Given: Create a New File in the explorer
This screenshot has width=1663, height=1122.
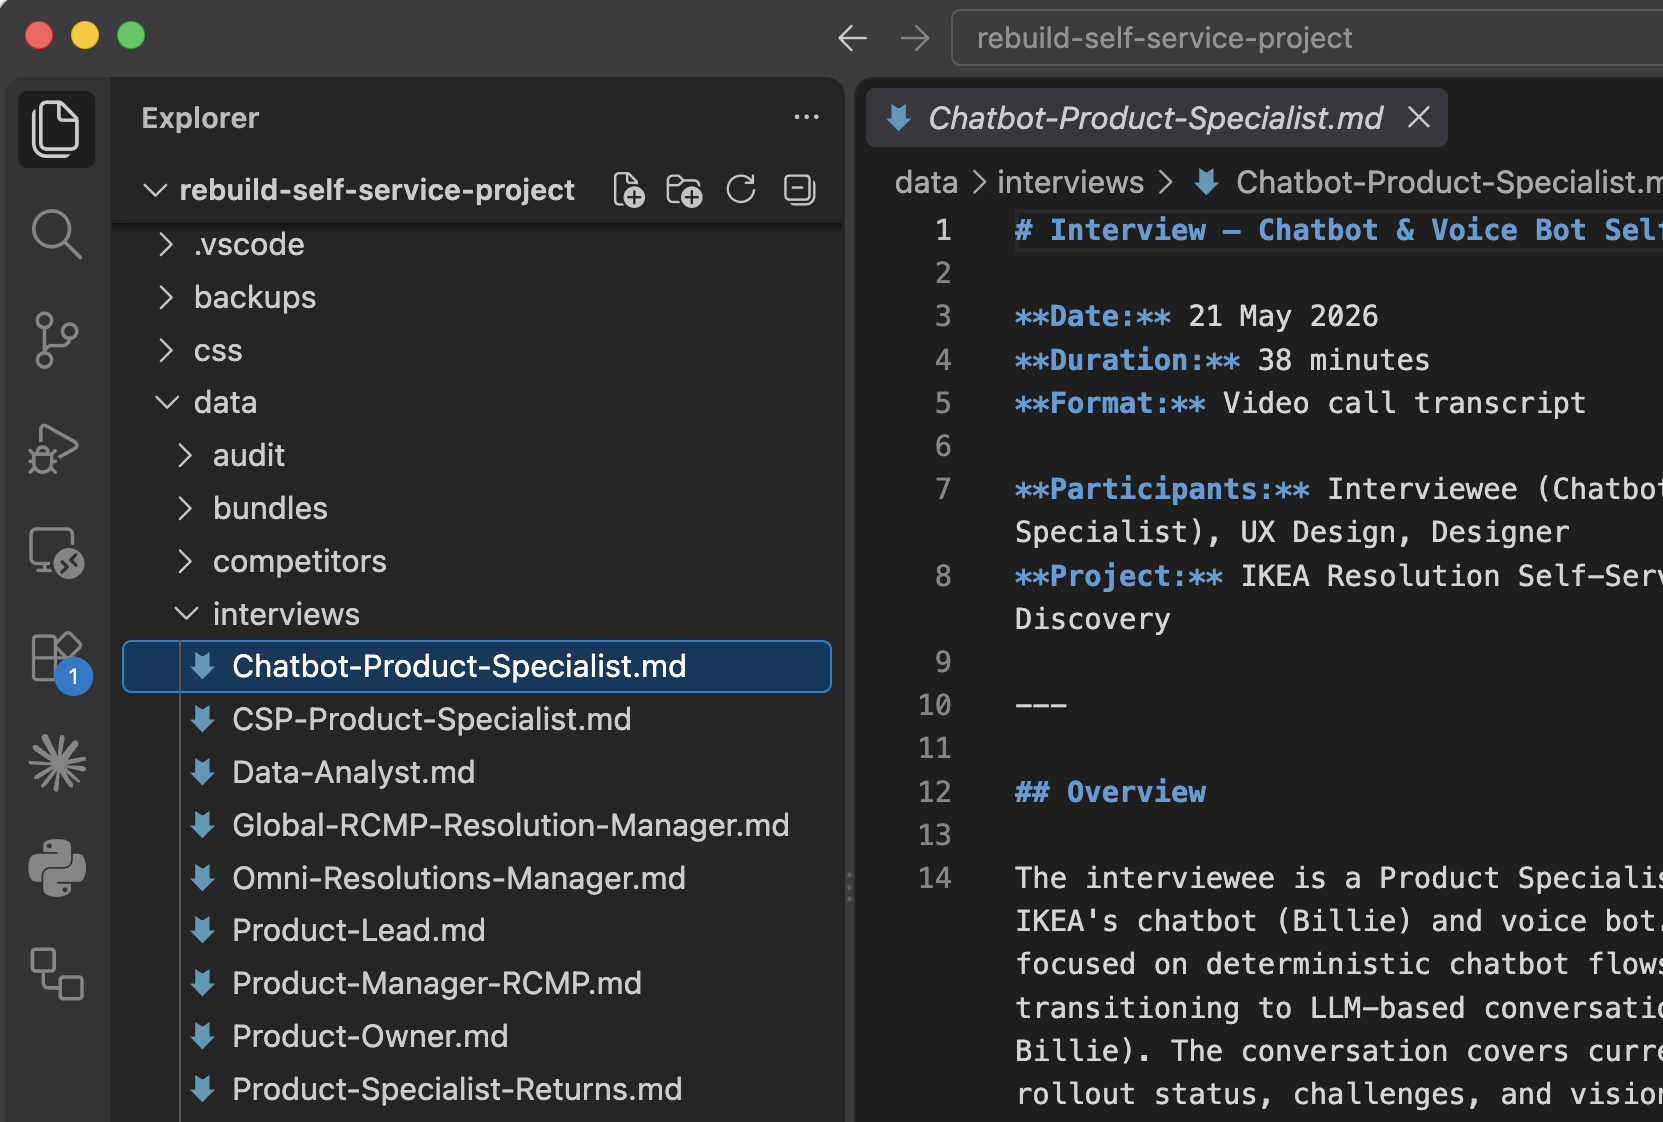Looking at the screenshot, I should (x=629, y=189).
